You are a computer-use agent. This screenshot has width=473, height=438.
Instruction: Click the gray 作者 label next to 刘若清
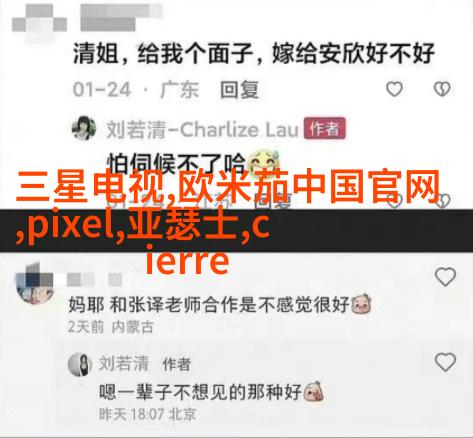[x=176, y=364]
